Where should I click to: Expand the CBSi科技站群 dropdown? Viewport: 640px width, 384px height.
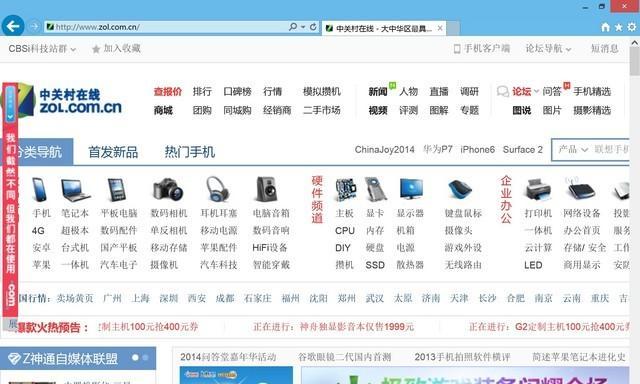coord(42,49)
